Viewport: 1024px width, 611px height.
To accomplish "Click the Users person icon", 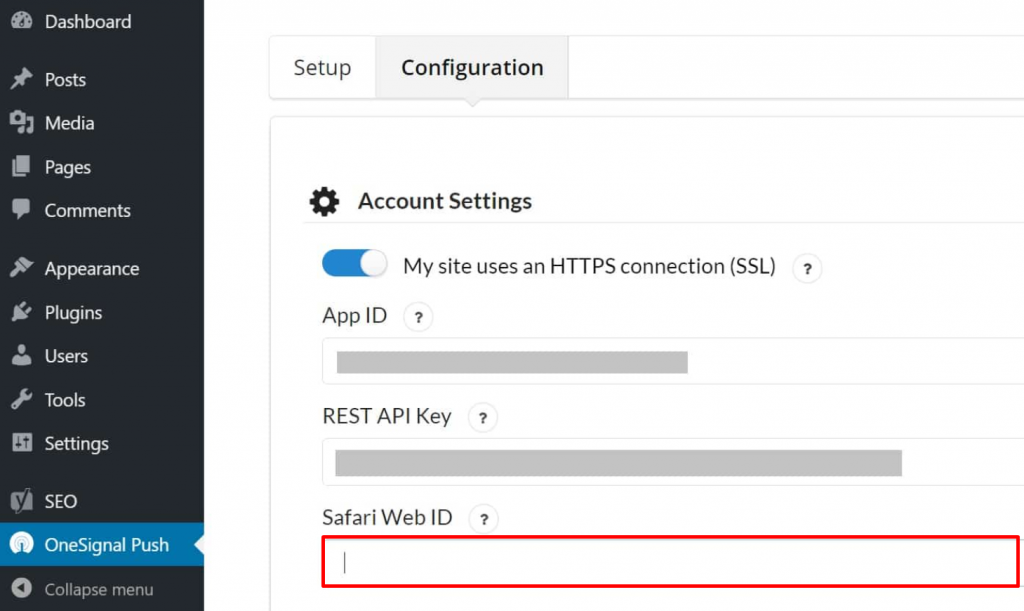I will (x=22, y=355).
